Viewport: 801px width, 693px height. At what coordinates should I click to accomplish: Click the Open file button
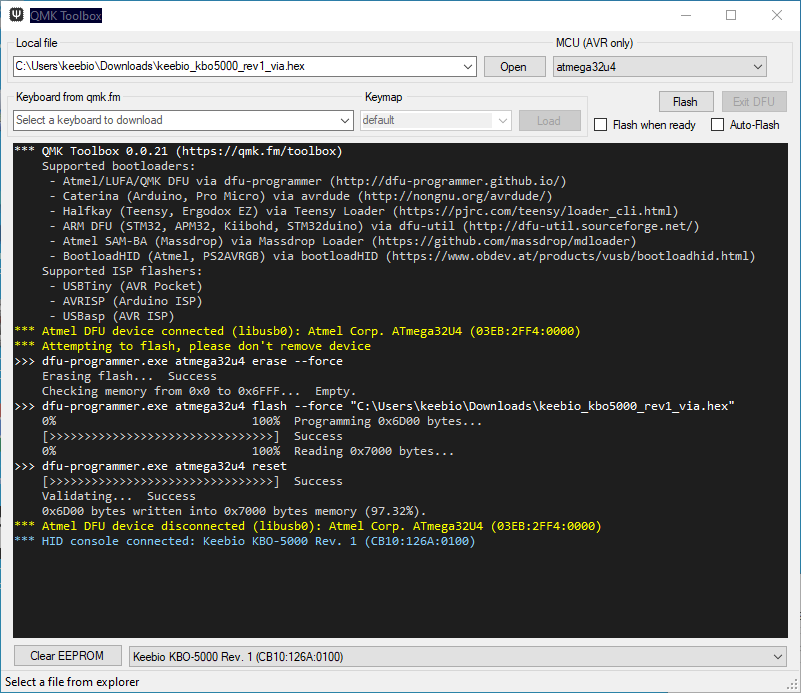click(x=513, y=67)
